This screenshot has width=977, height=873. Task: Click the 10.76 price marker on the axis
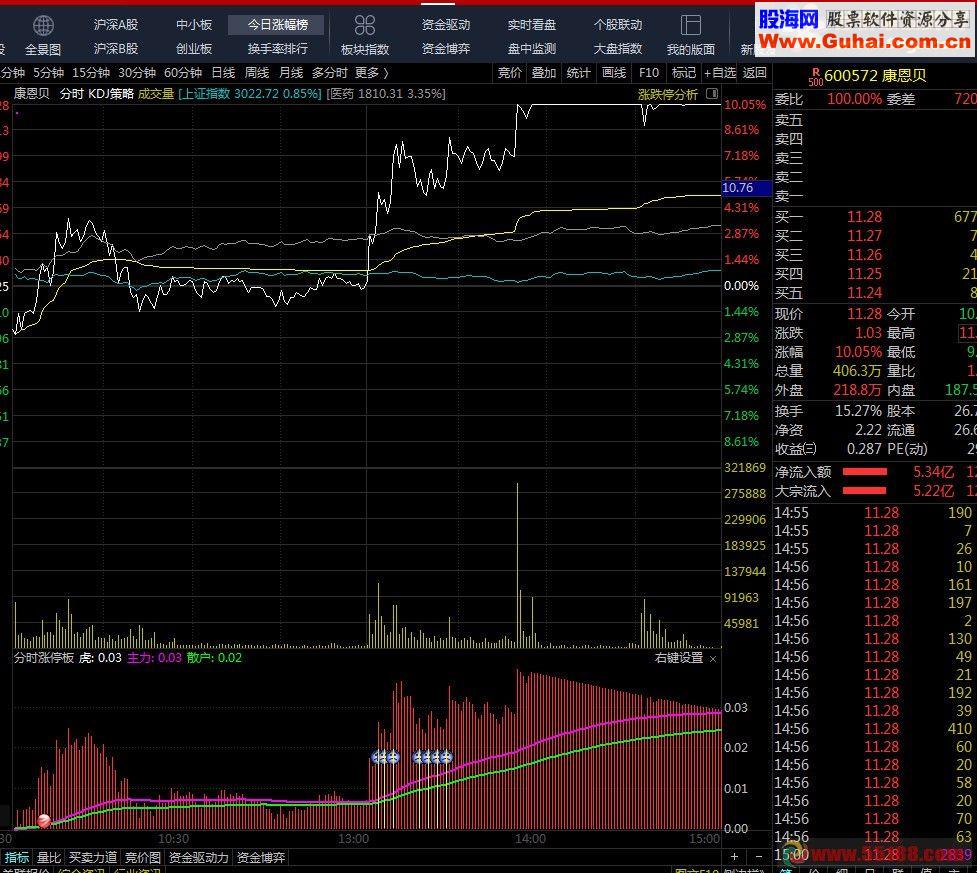coord(746,188)
